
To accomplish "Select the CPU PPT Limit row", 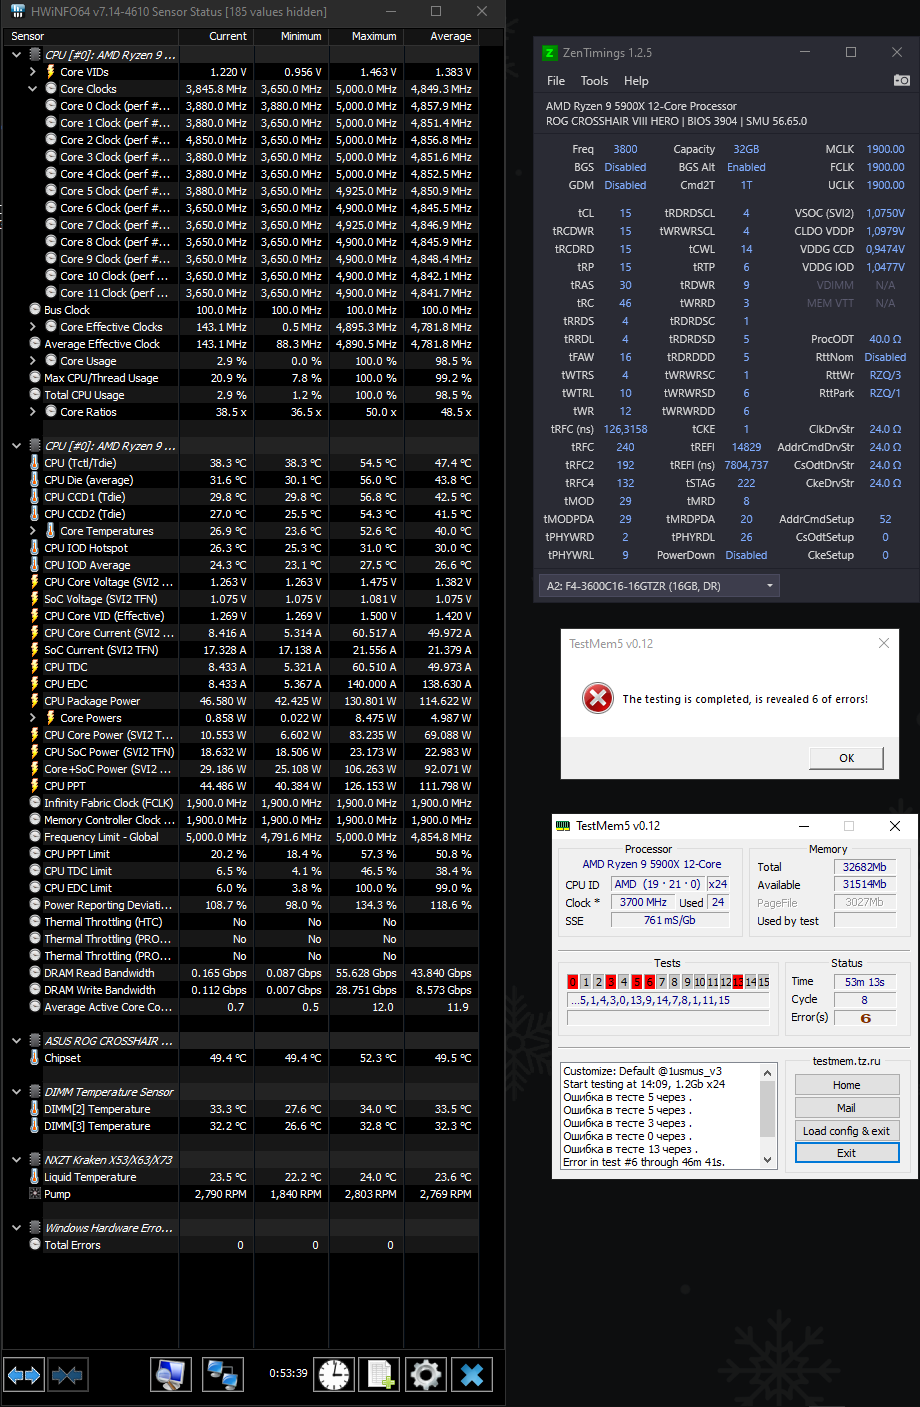I will [x=240, y=854].
